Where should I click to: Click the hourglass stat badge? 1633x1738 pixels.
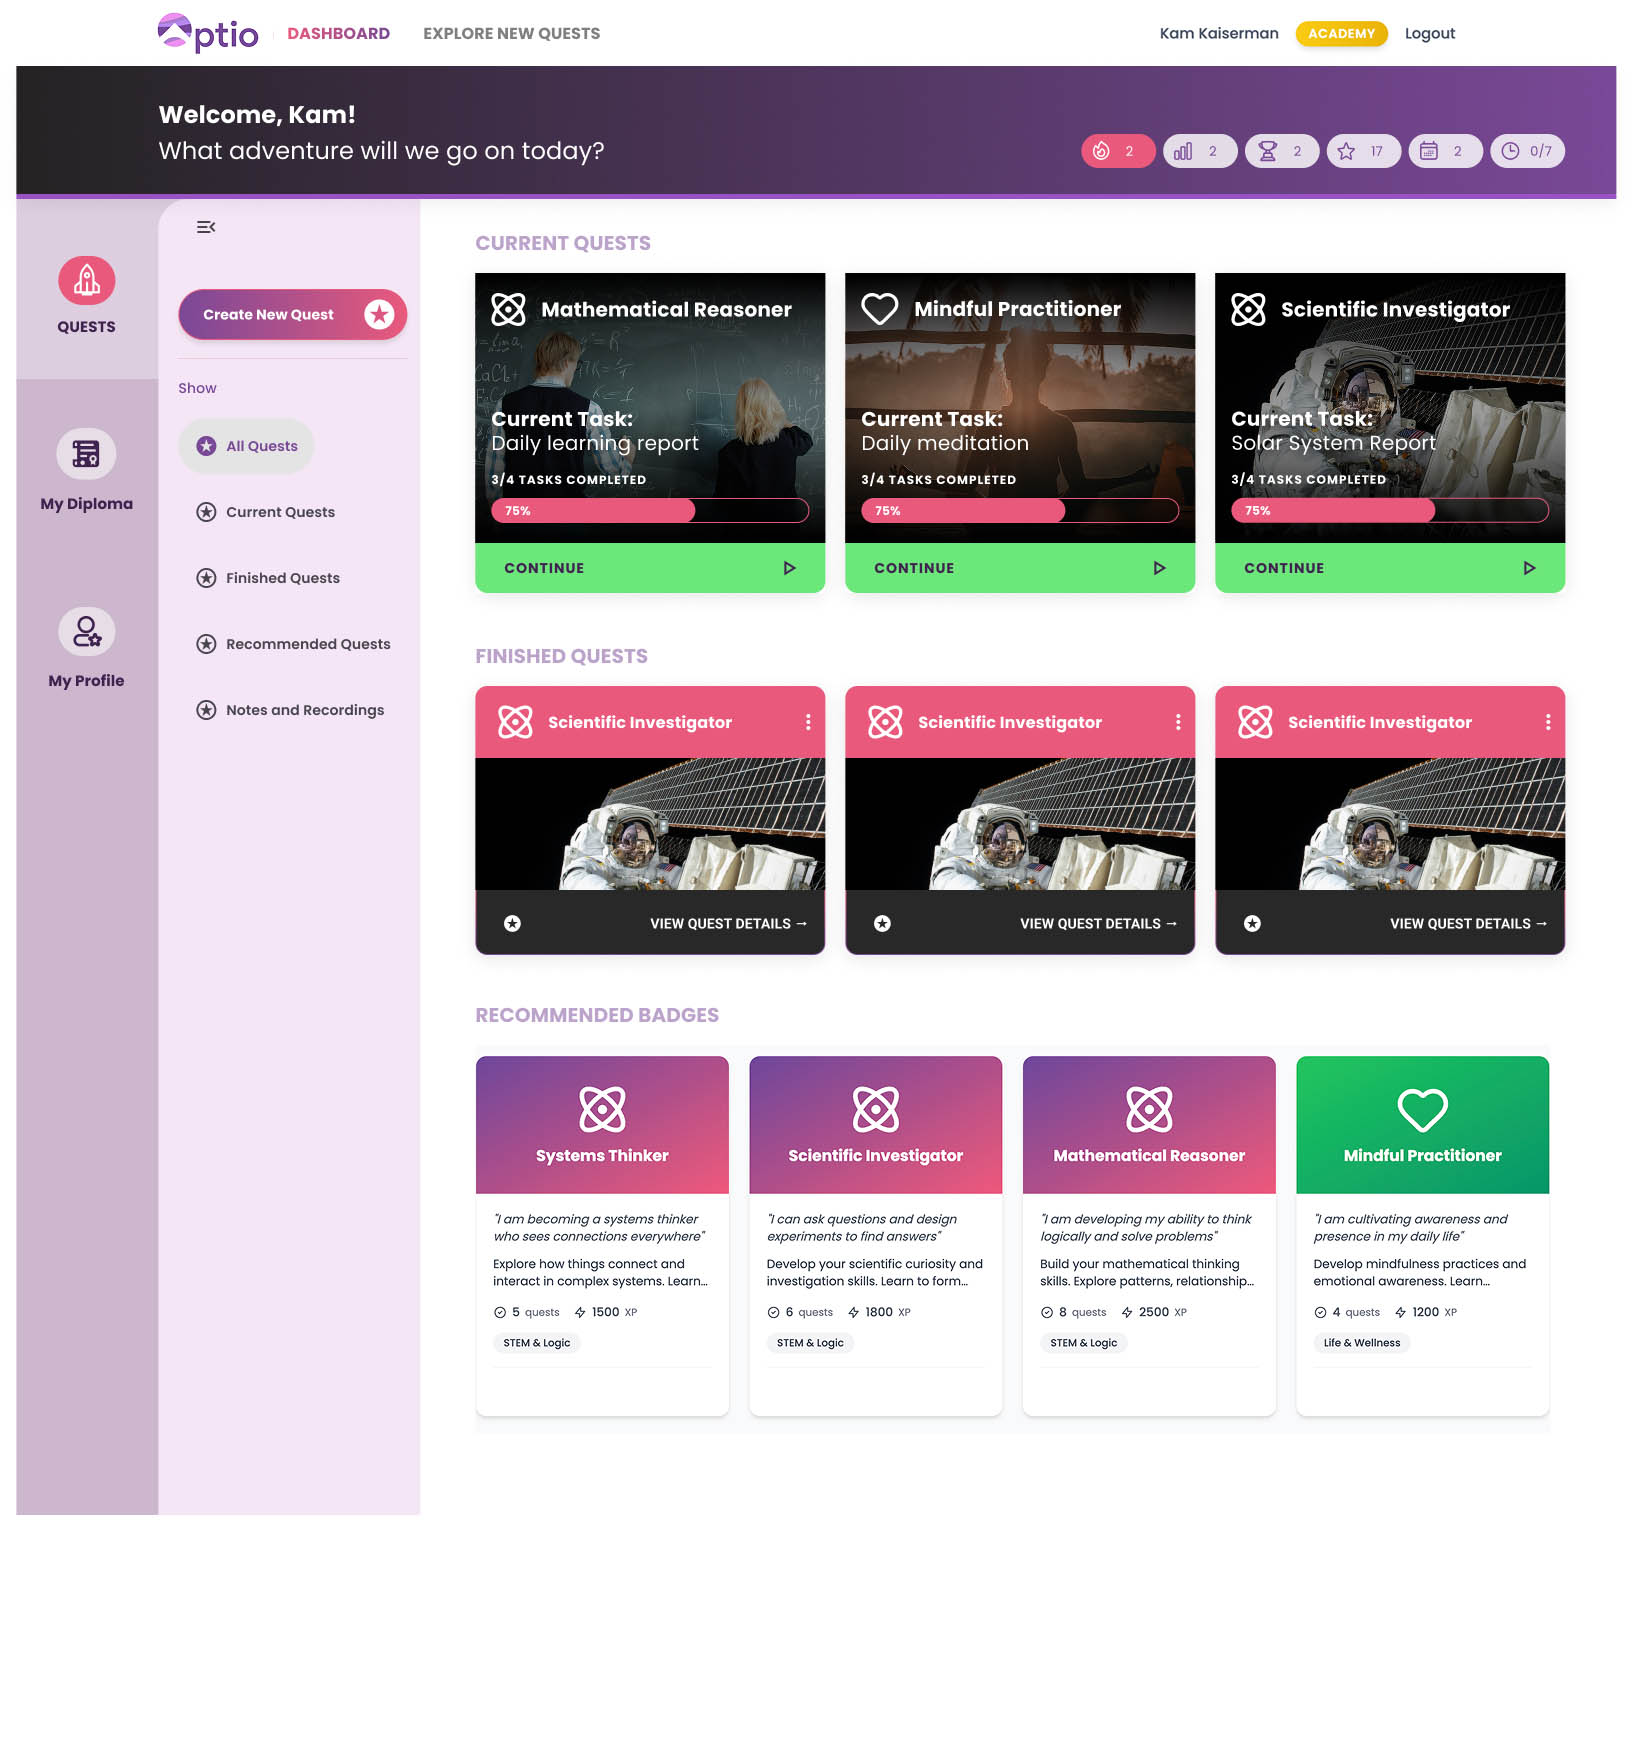click(x=1281, y=151)
